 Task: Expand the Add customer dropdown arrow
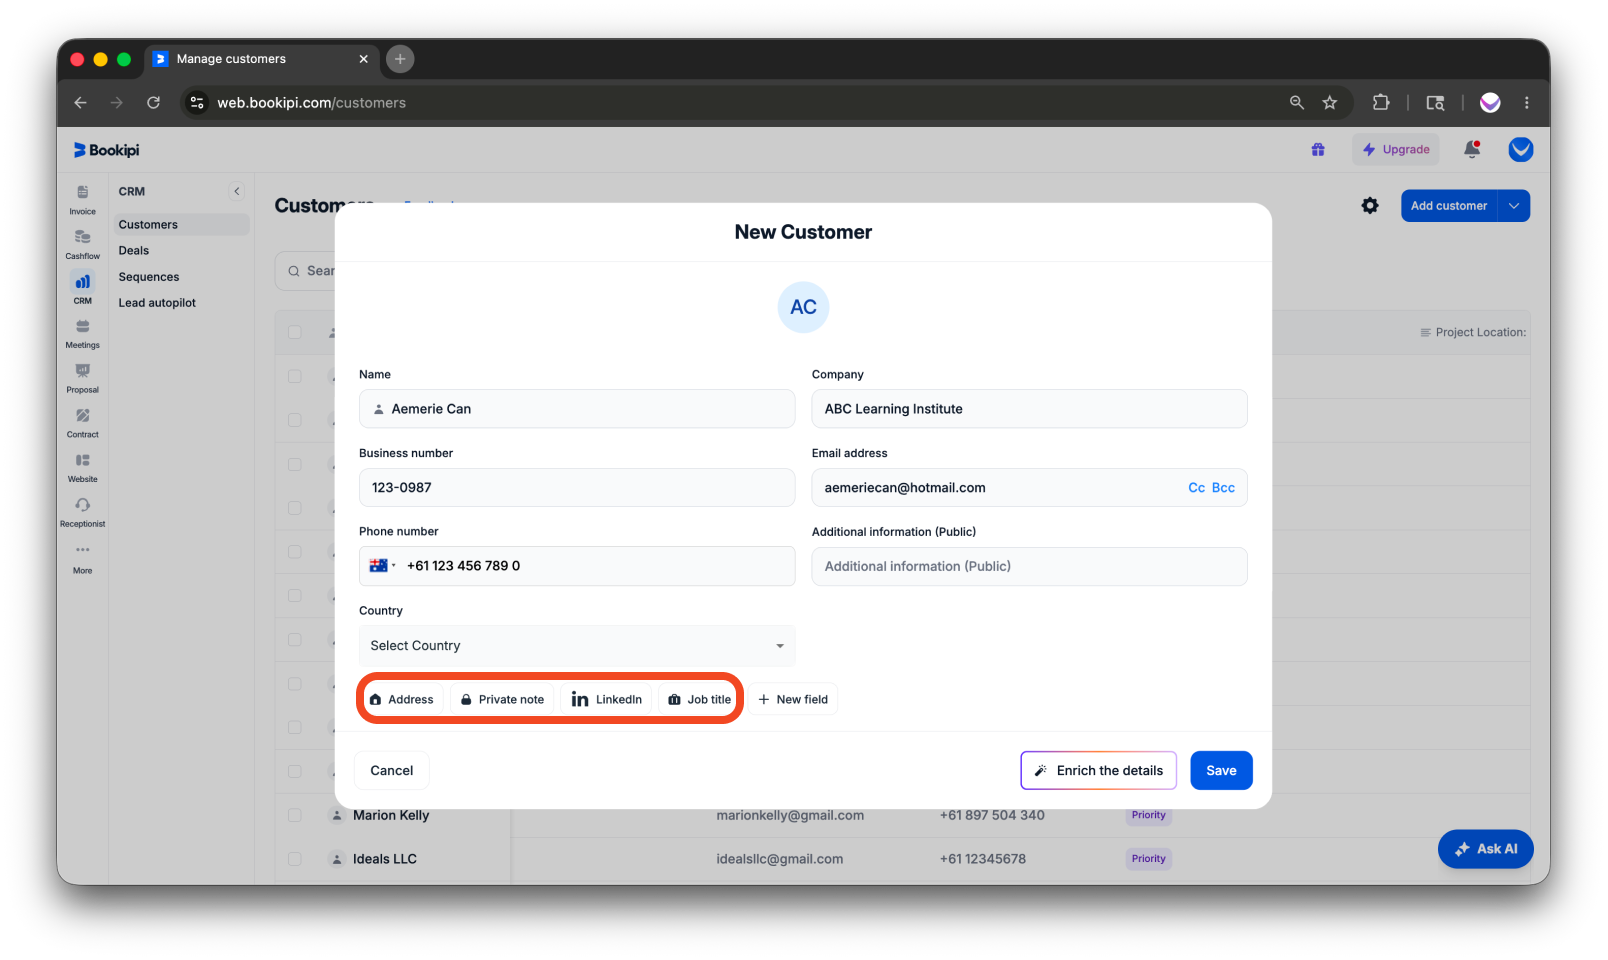[x=1514, y=206]
